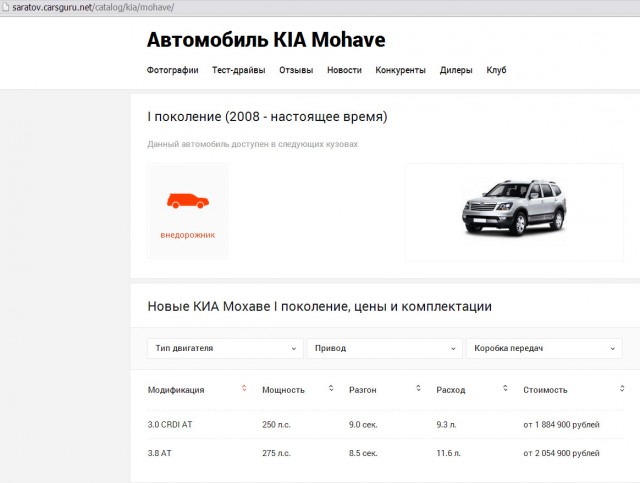This screenshot has height=483, width=640.
Task: Open the 3.0 CRDI AT modification
Action: (170, 425)
